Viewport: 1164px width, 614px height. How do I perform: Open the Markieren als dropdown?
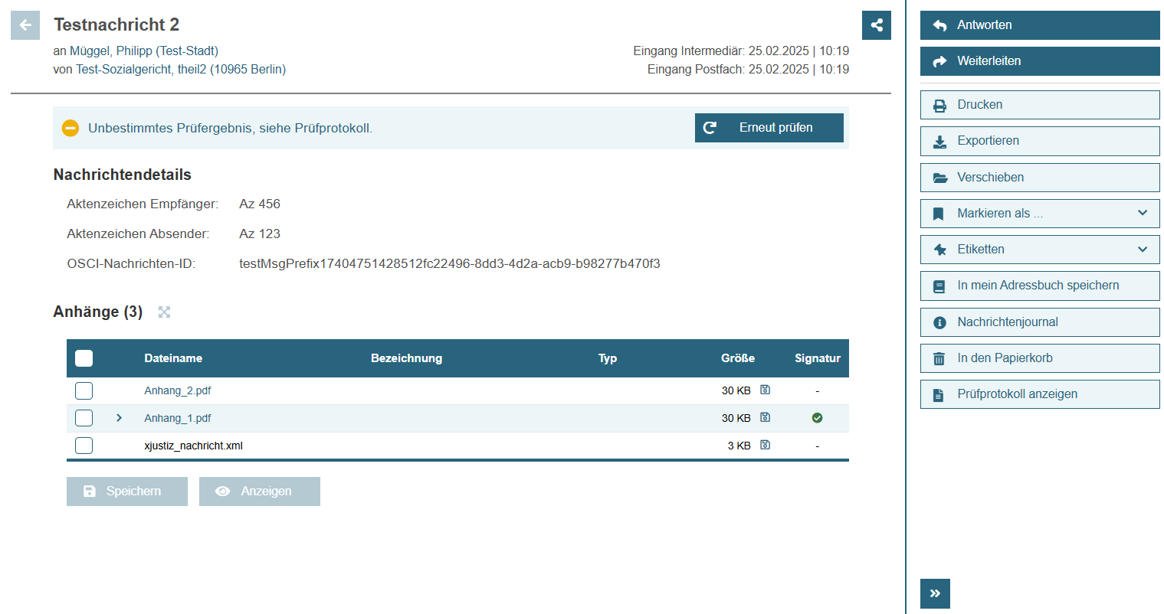tap(1039, 213)
